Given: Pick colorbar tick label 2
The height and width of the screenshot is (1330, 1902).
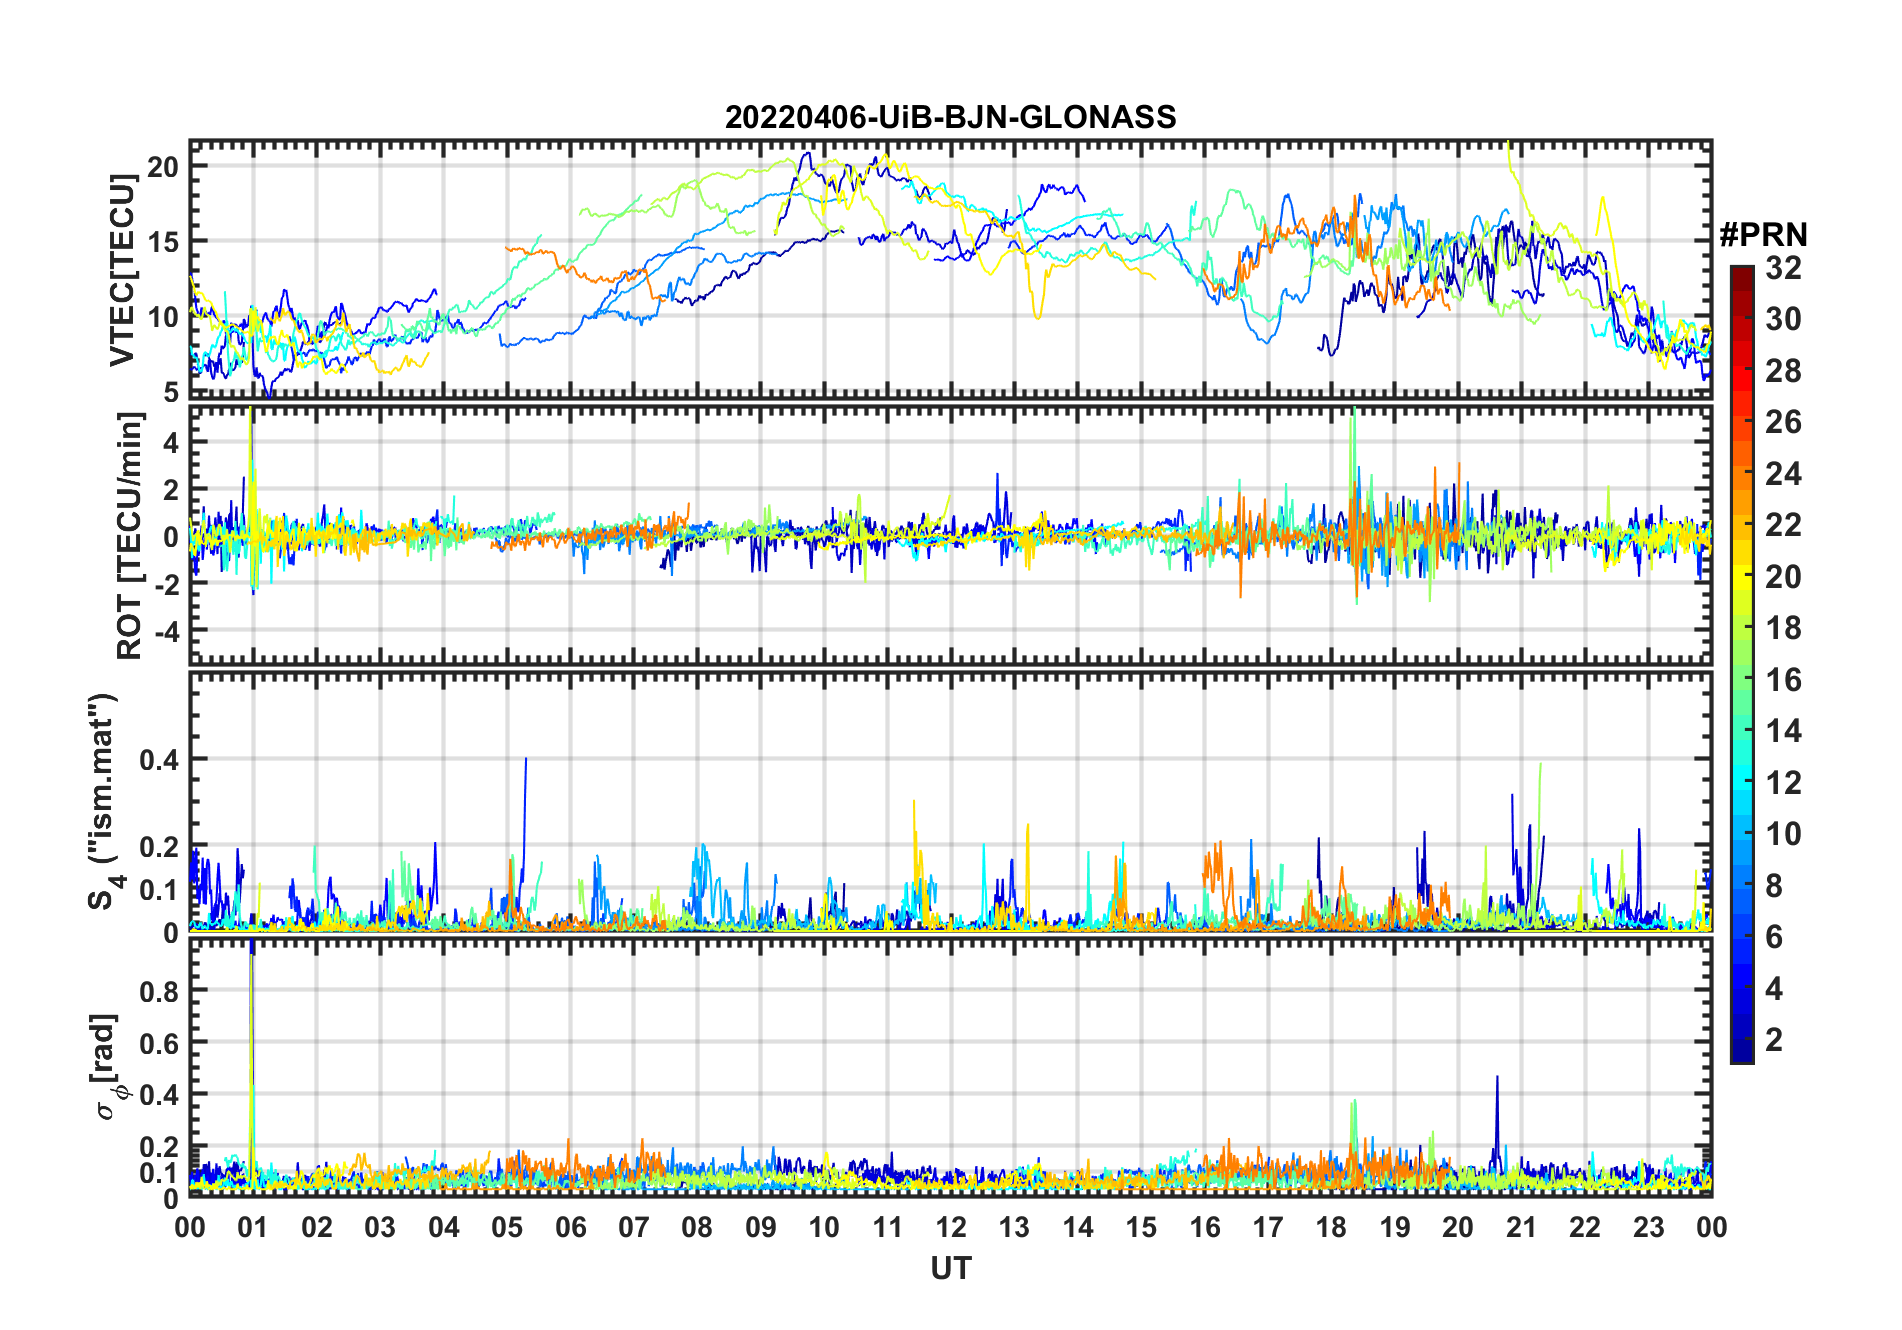Looking at the screenshot, I should click(x=1774, y=1040).
